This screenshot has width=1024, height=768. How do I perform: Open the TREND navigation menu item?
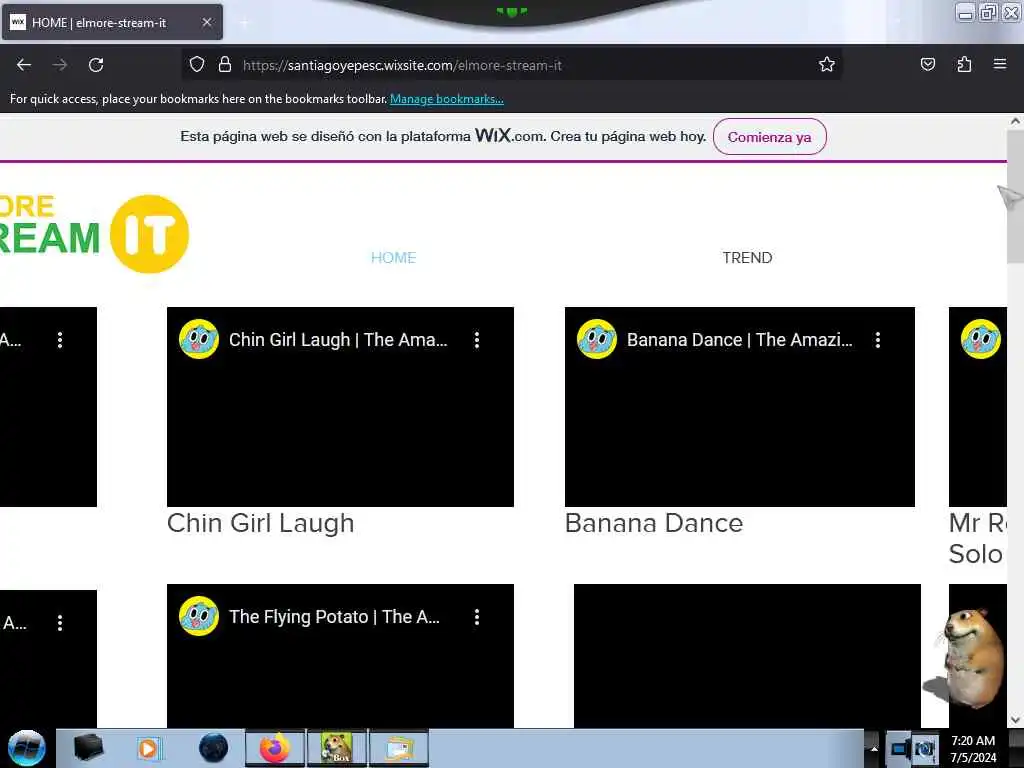(x=747, y=257)
